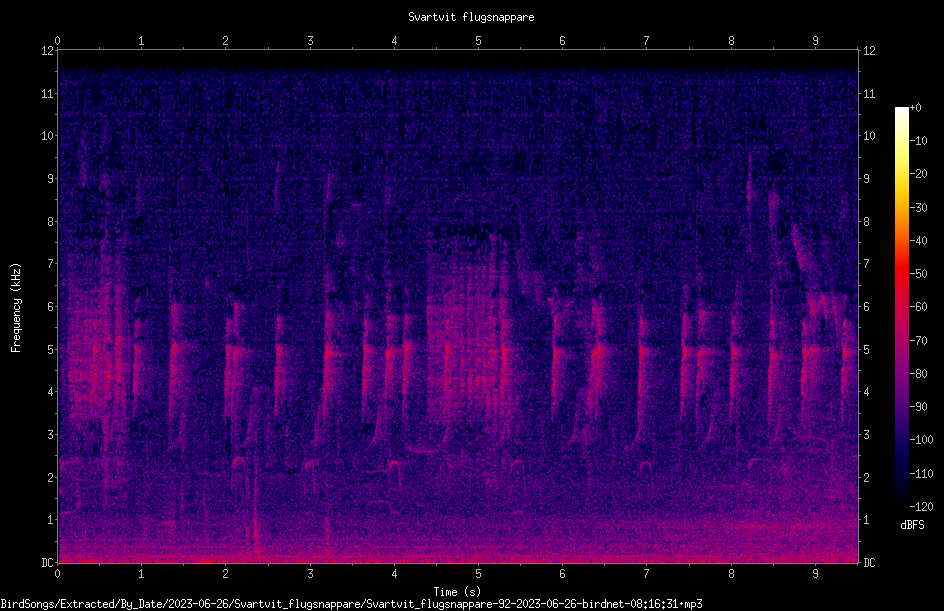Click the '-40' color scale label

pos(918,241)
